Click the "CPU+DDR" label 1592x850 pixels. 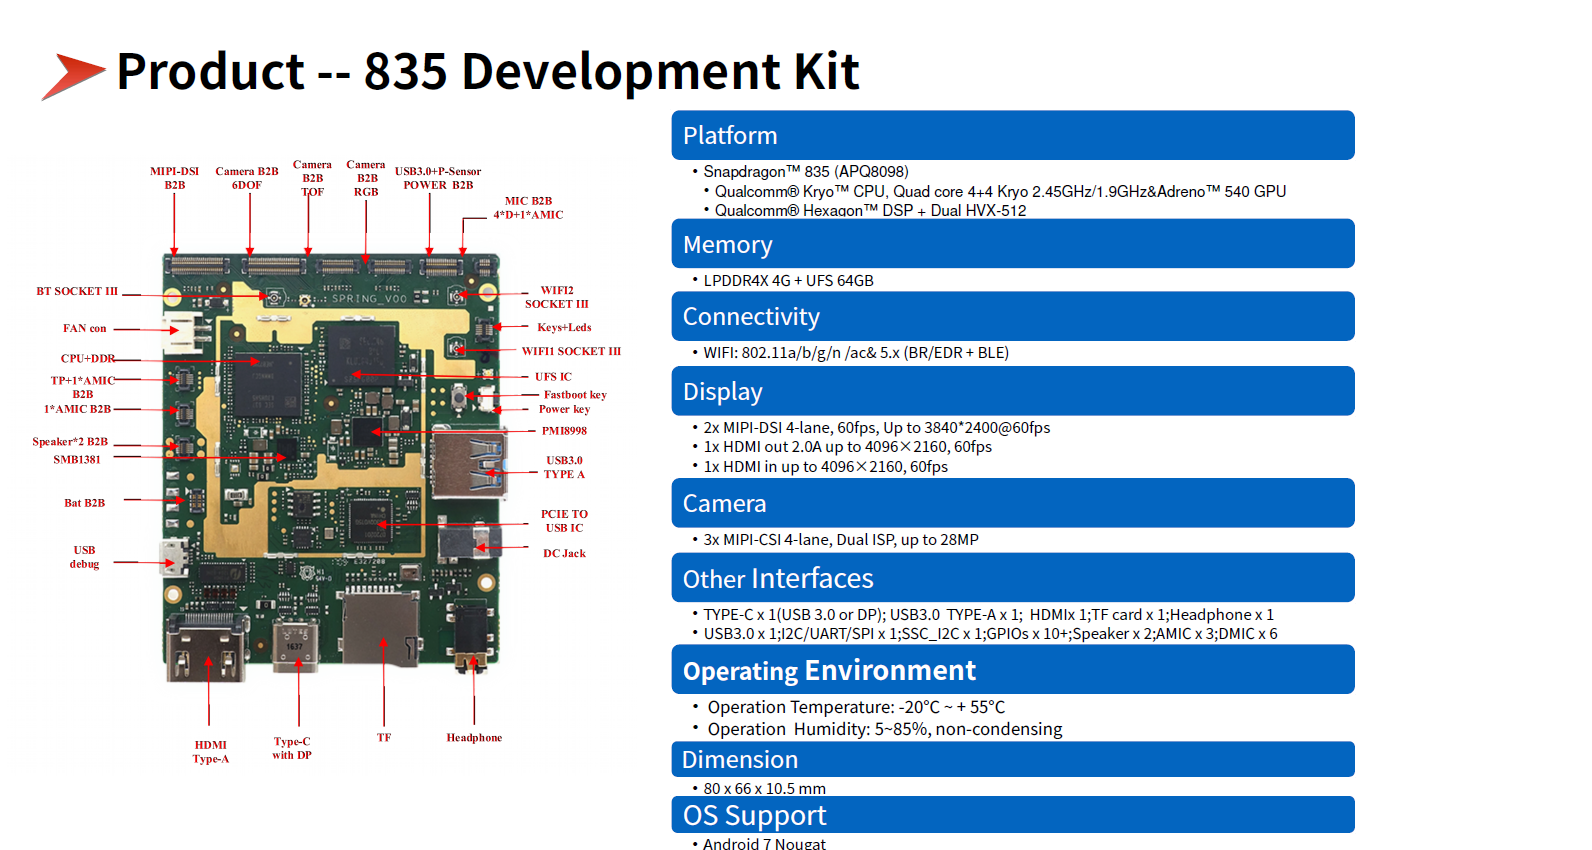coord(88,358)
